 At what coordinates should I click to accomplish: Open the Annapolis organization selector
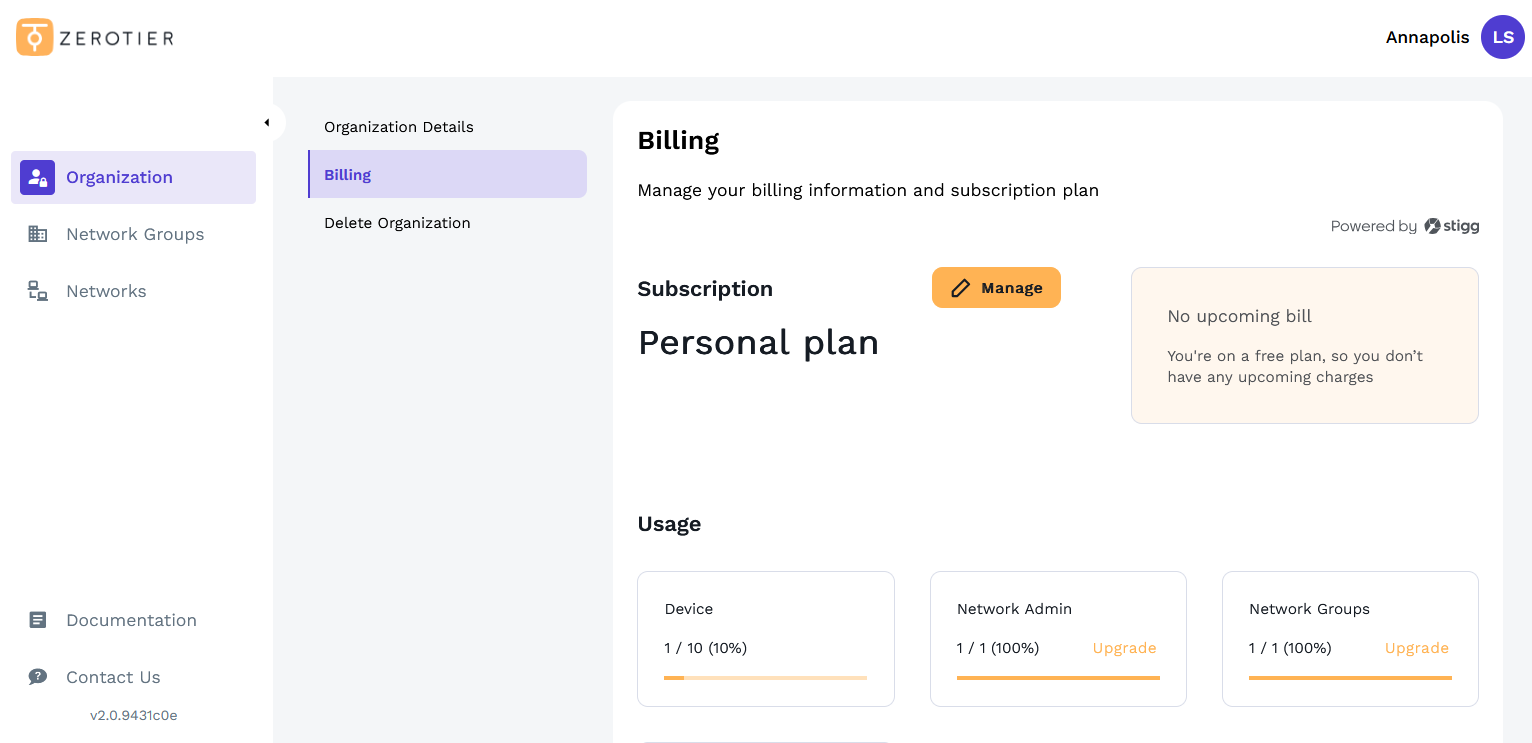click(x=1427, y=37)
